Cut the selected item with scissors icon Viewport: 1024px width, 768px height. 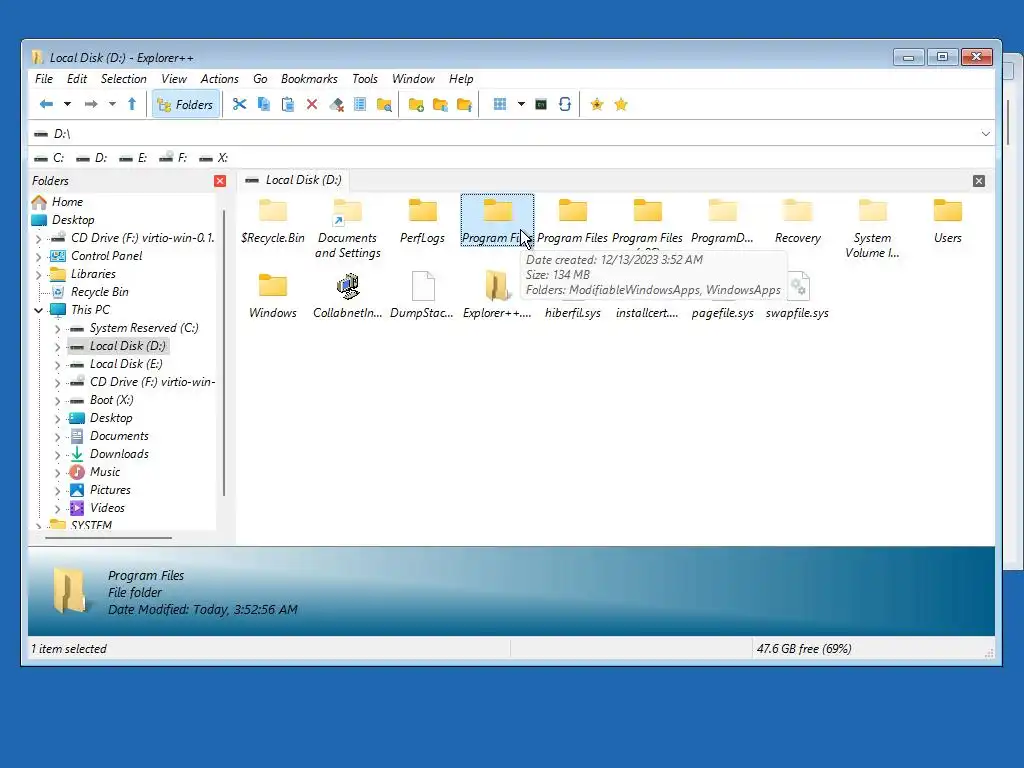tap(239, 104)
